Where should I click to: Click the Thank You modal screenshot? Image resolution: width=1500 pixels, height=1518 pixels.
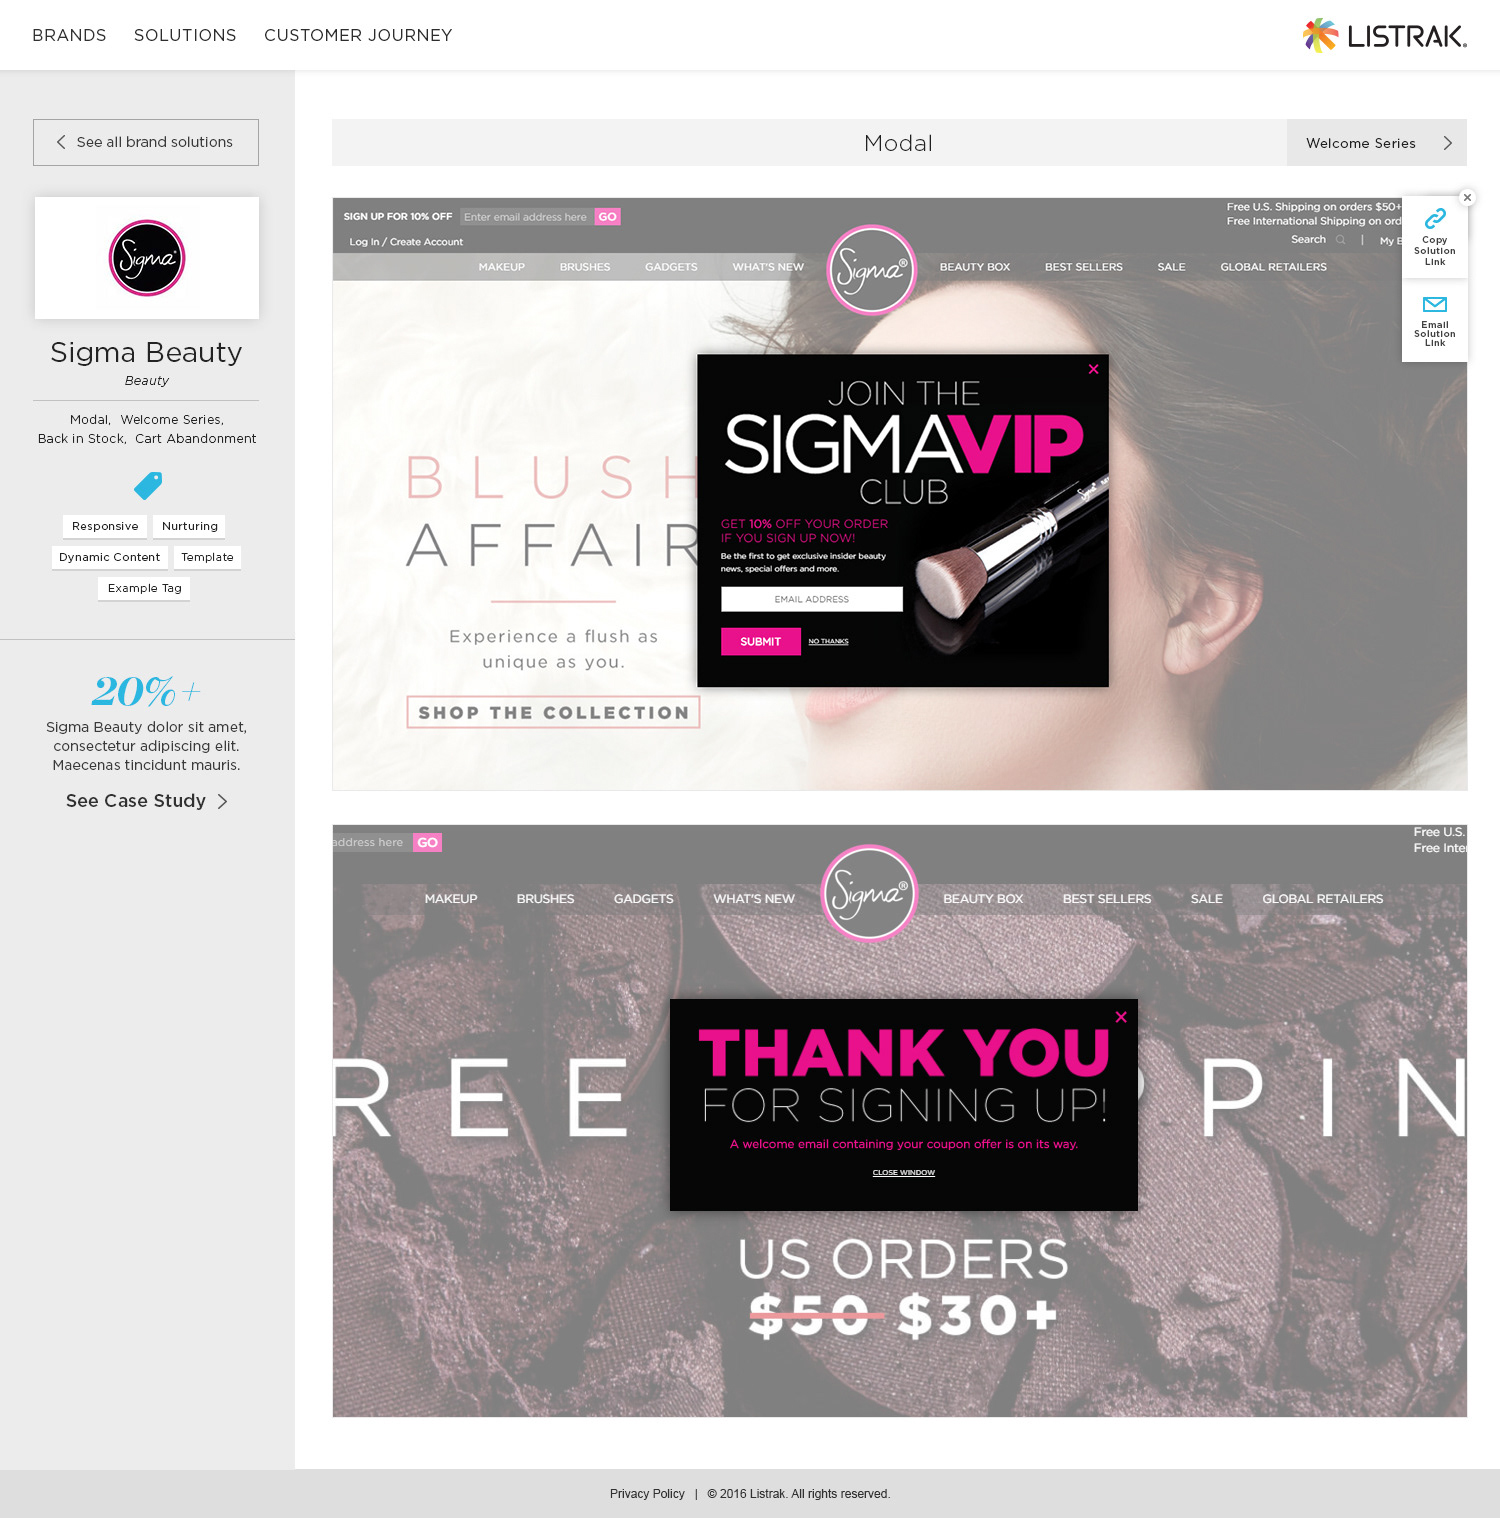(900, 1121)
